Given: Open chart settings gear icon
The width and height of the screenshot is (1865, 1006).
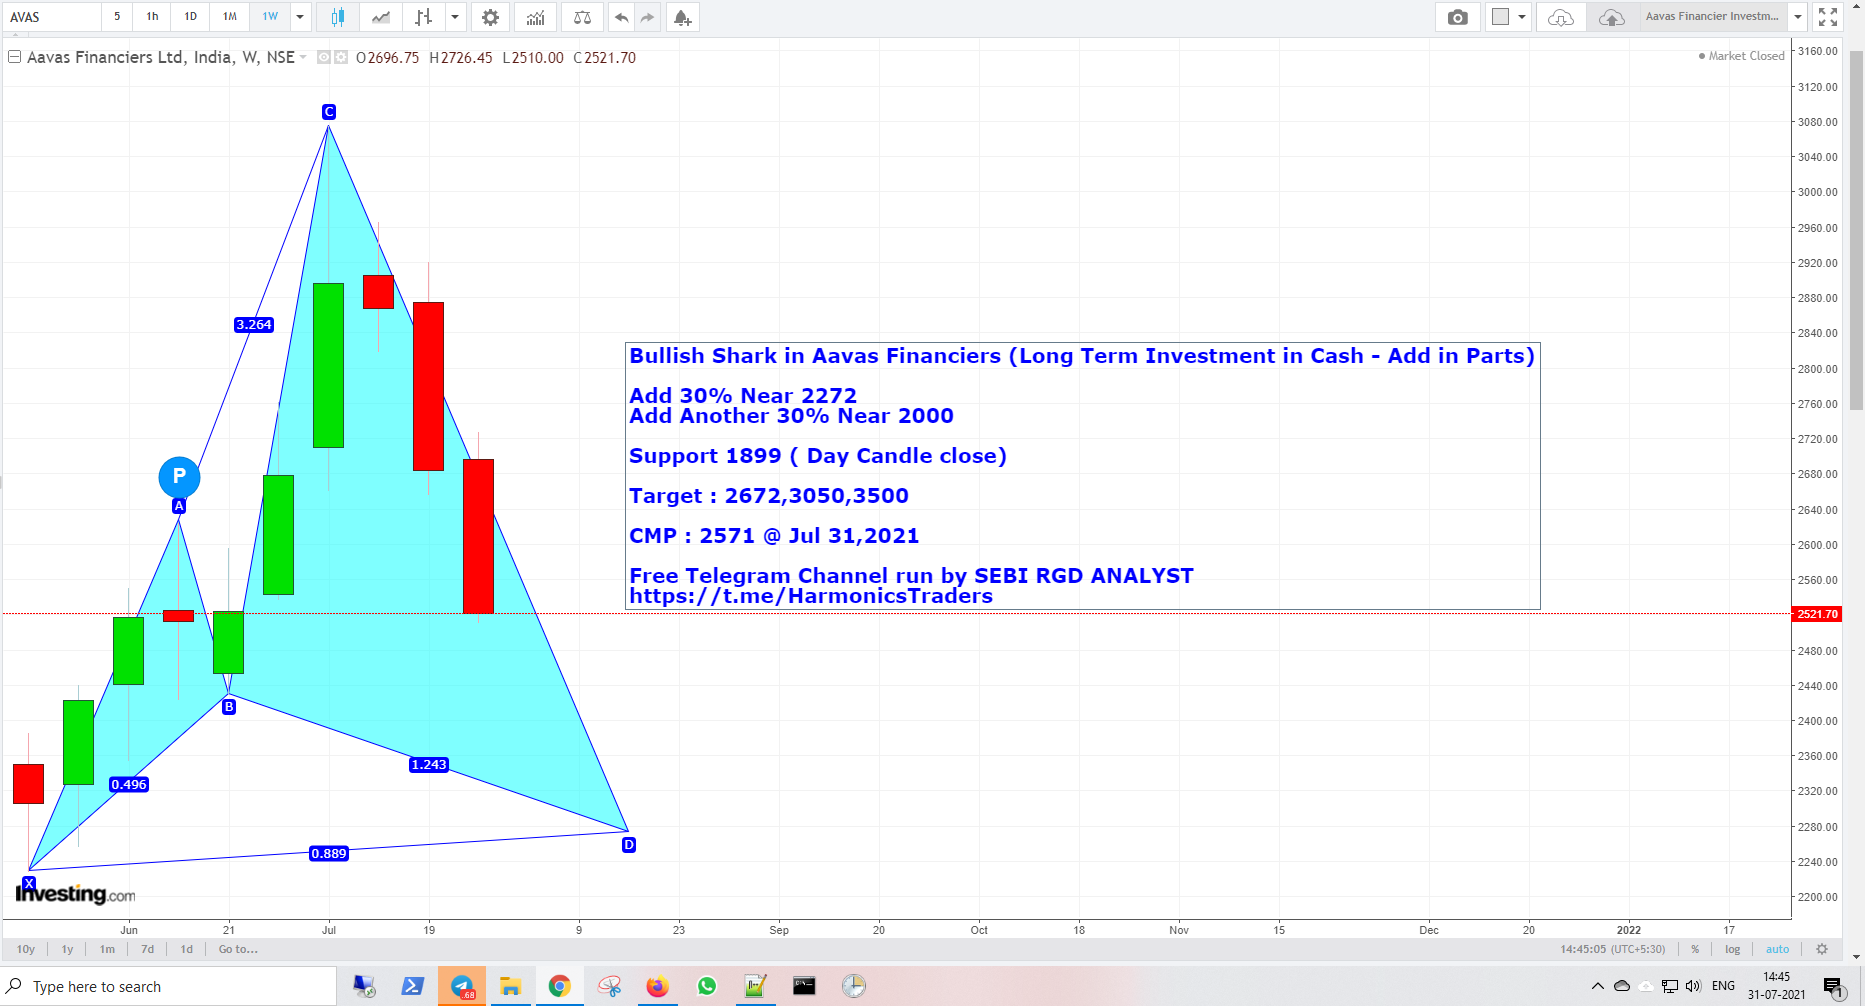Looking at the screenshot, I should (489, 17).
